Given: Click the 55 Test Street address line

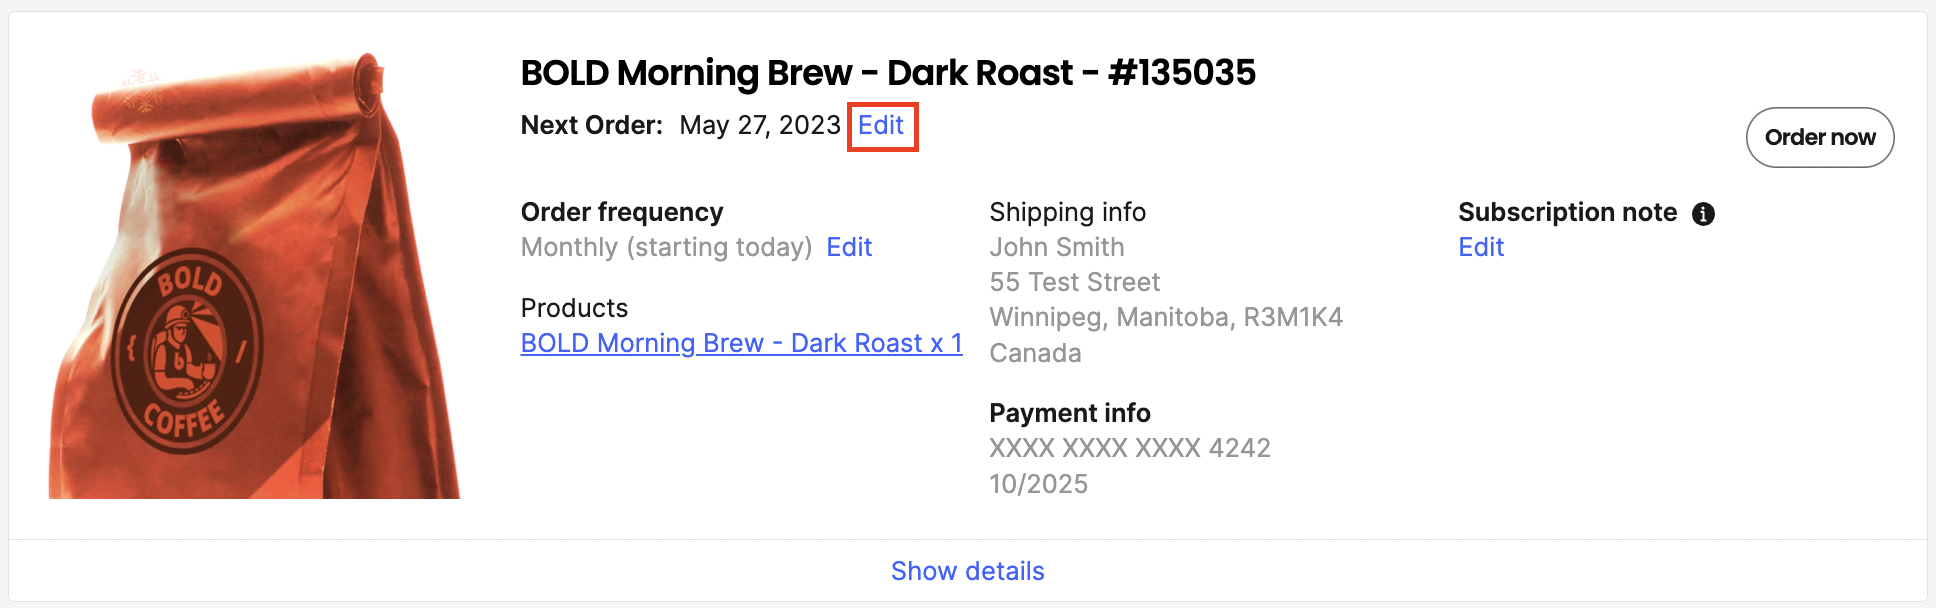Looking at the screenshot, I should click(1075, 282).
